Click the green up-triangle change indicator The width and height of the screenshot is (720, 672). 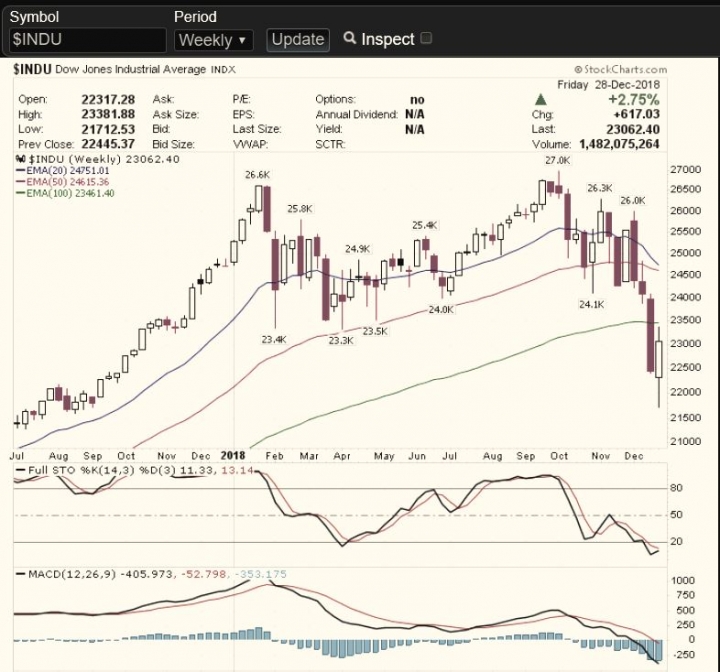(540, 99)
